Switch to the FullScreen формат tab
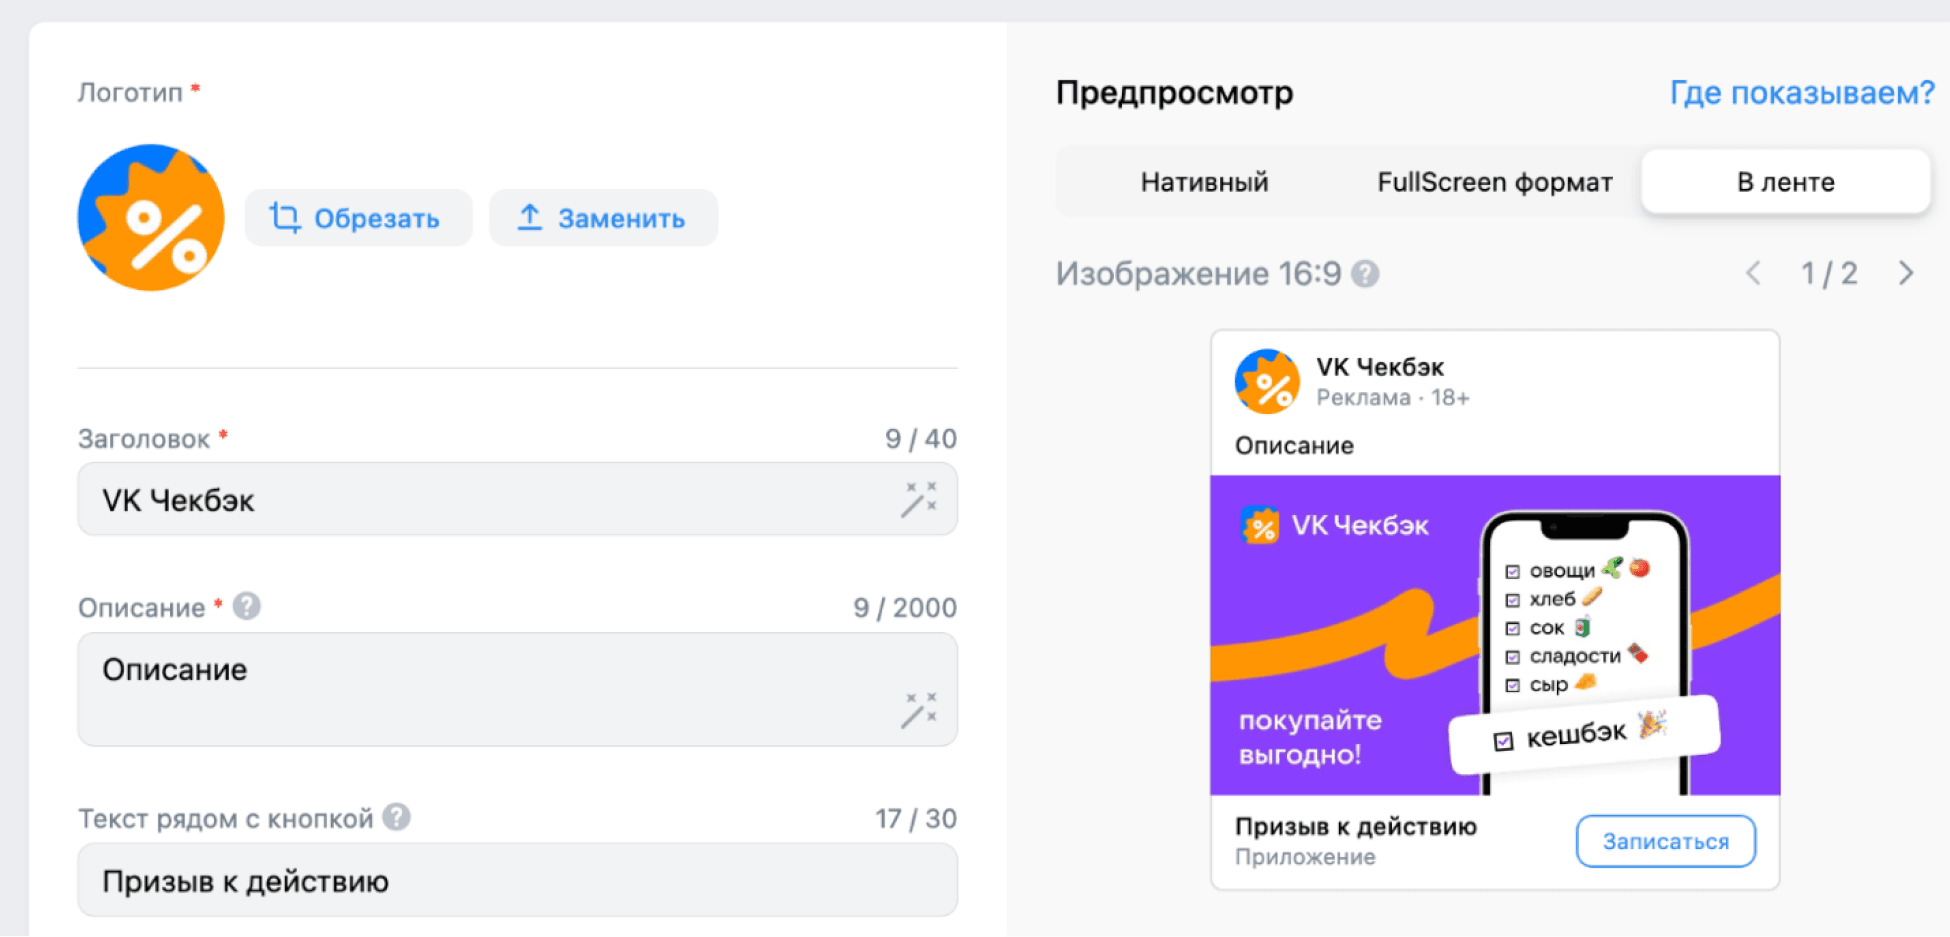Image resolution: width=1950 pixels, height=937 pixels. coord(1494,182)
